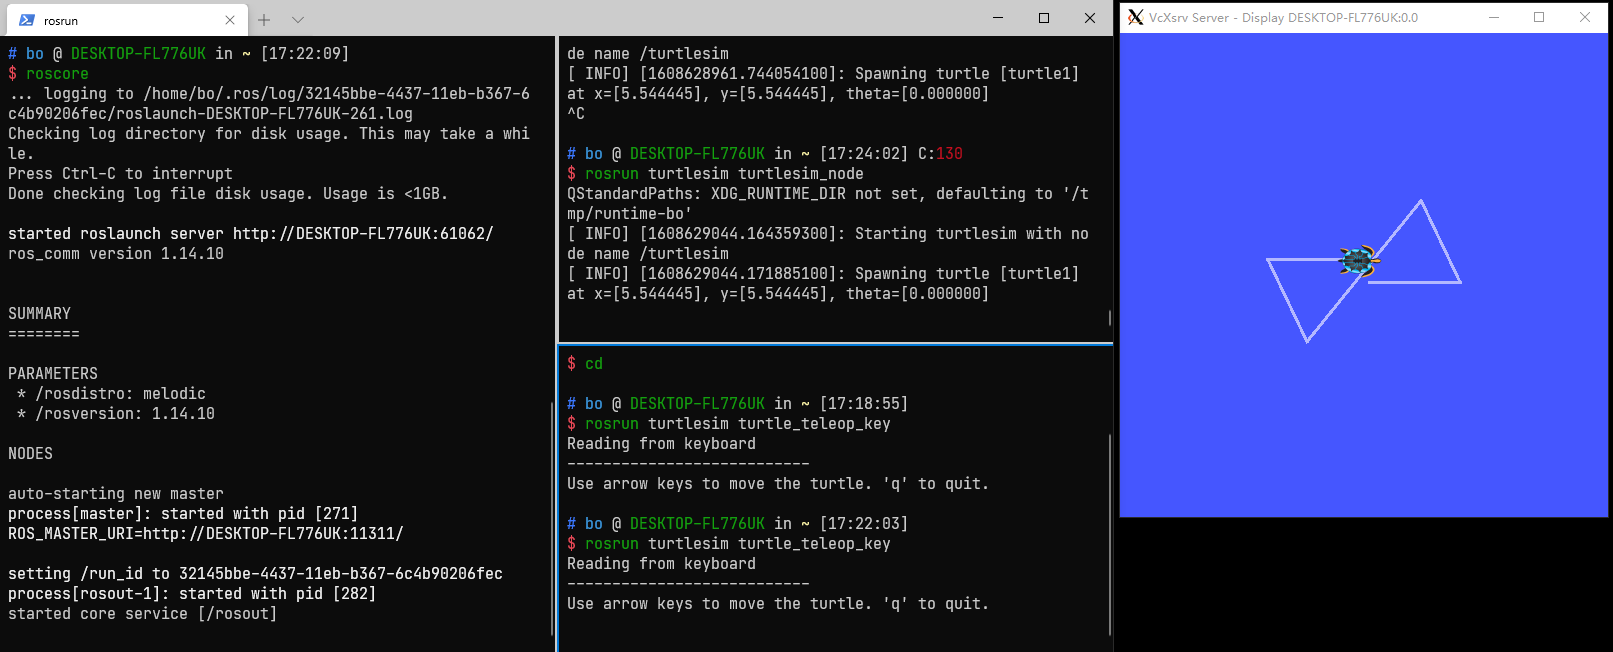
Task: Click the turtle in the turtlesim window
Action: [1358, 261]
